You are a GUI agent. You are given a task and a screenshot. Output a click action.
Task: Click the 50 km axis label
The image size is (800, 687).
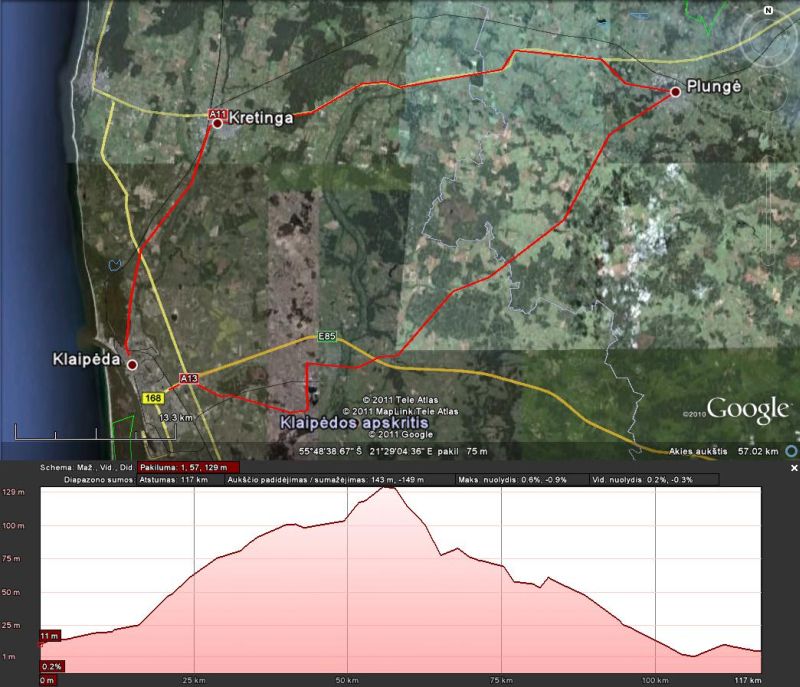pos(347,680)
